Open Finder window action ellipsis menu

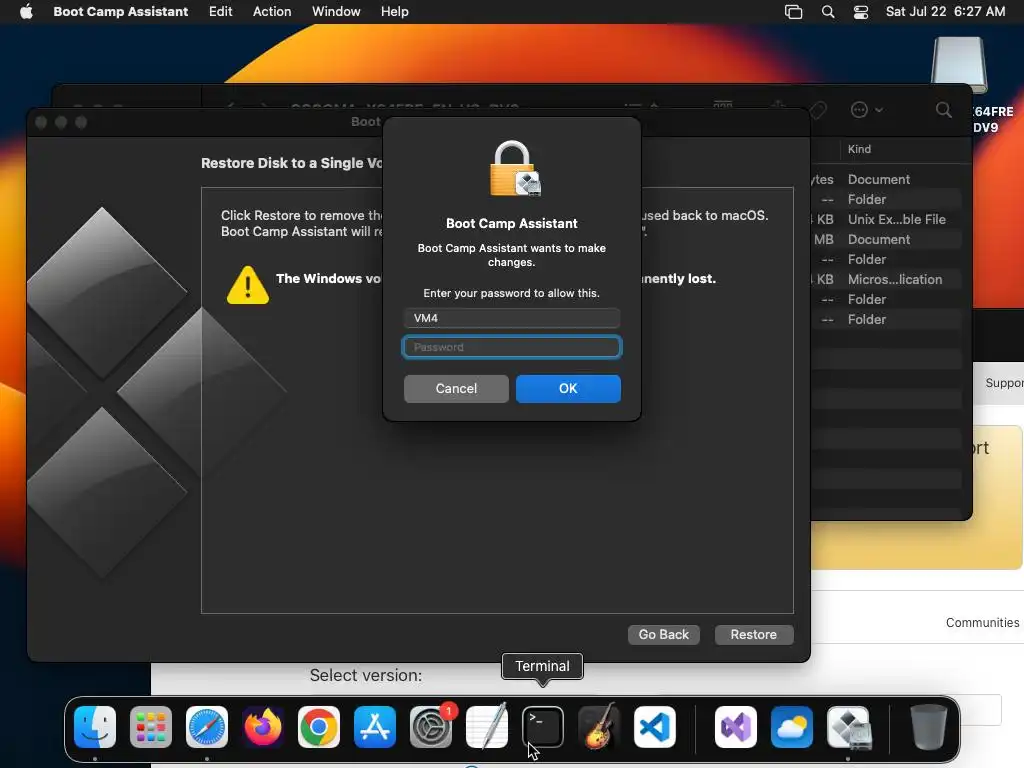coord(866,110)
